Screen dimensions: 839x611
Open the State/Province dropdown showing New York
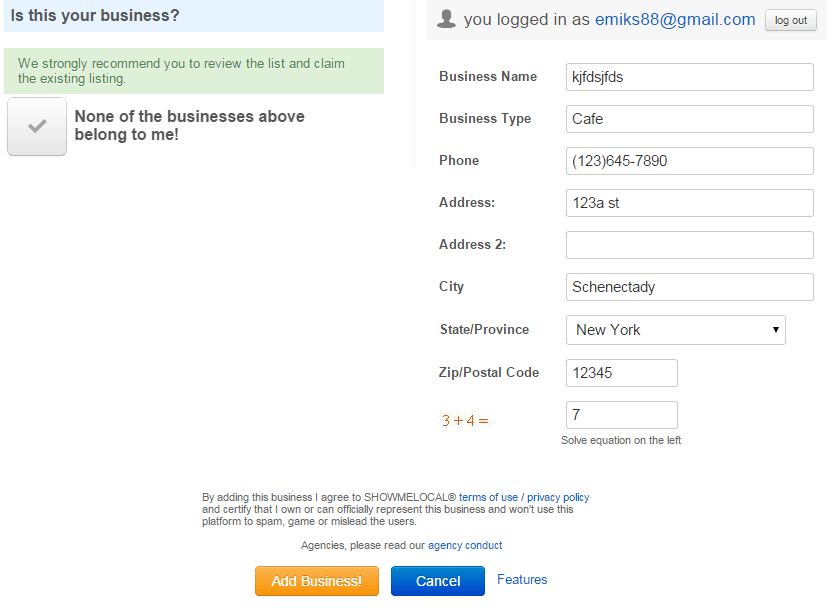(675, 330)
